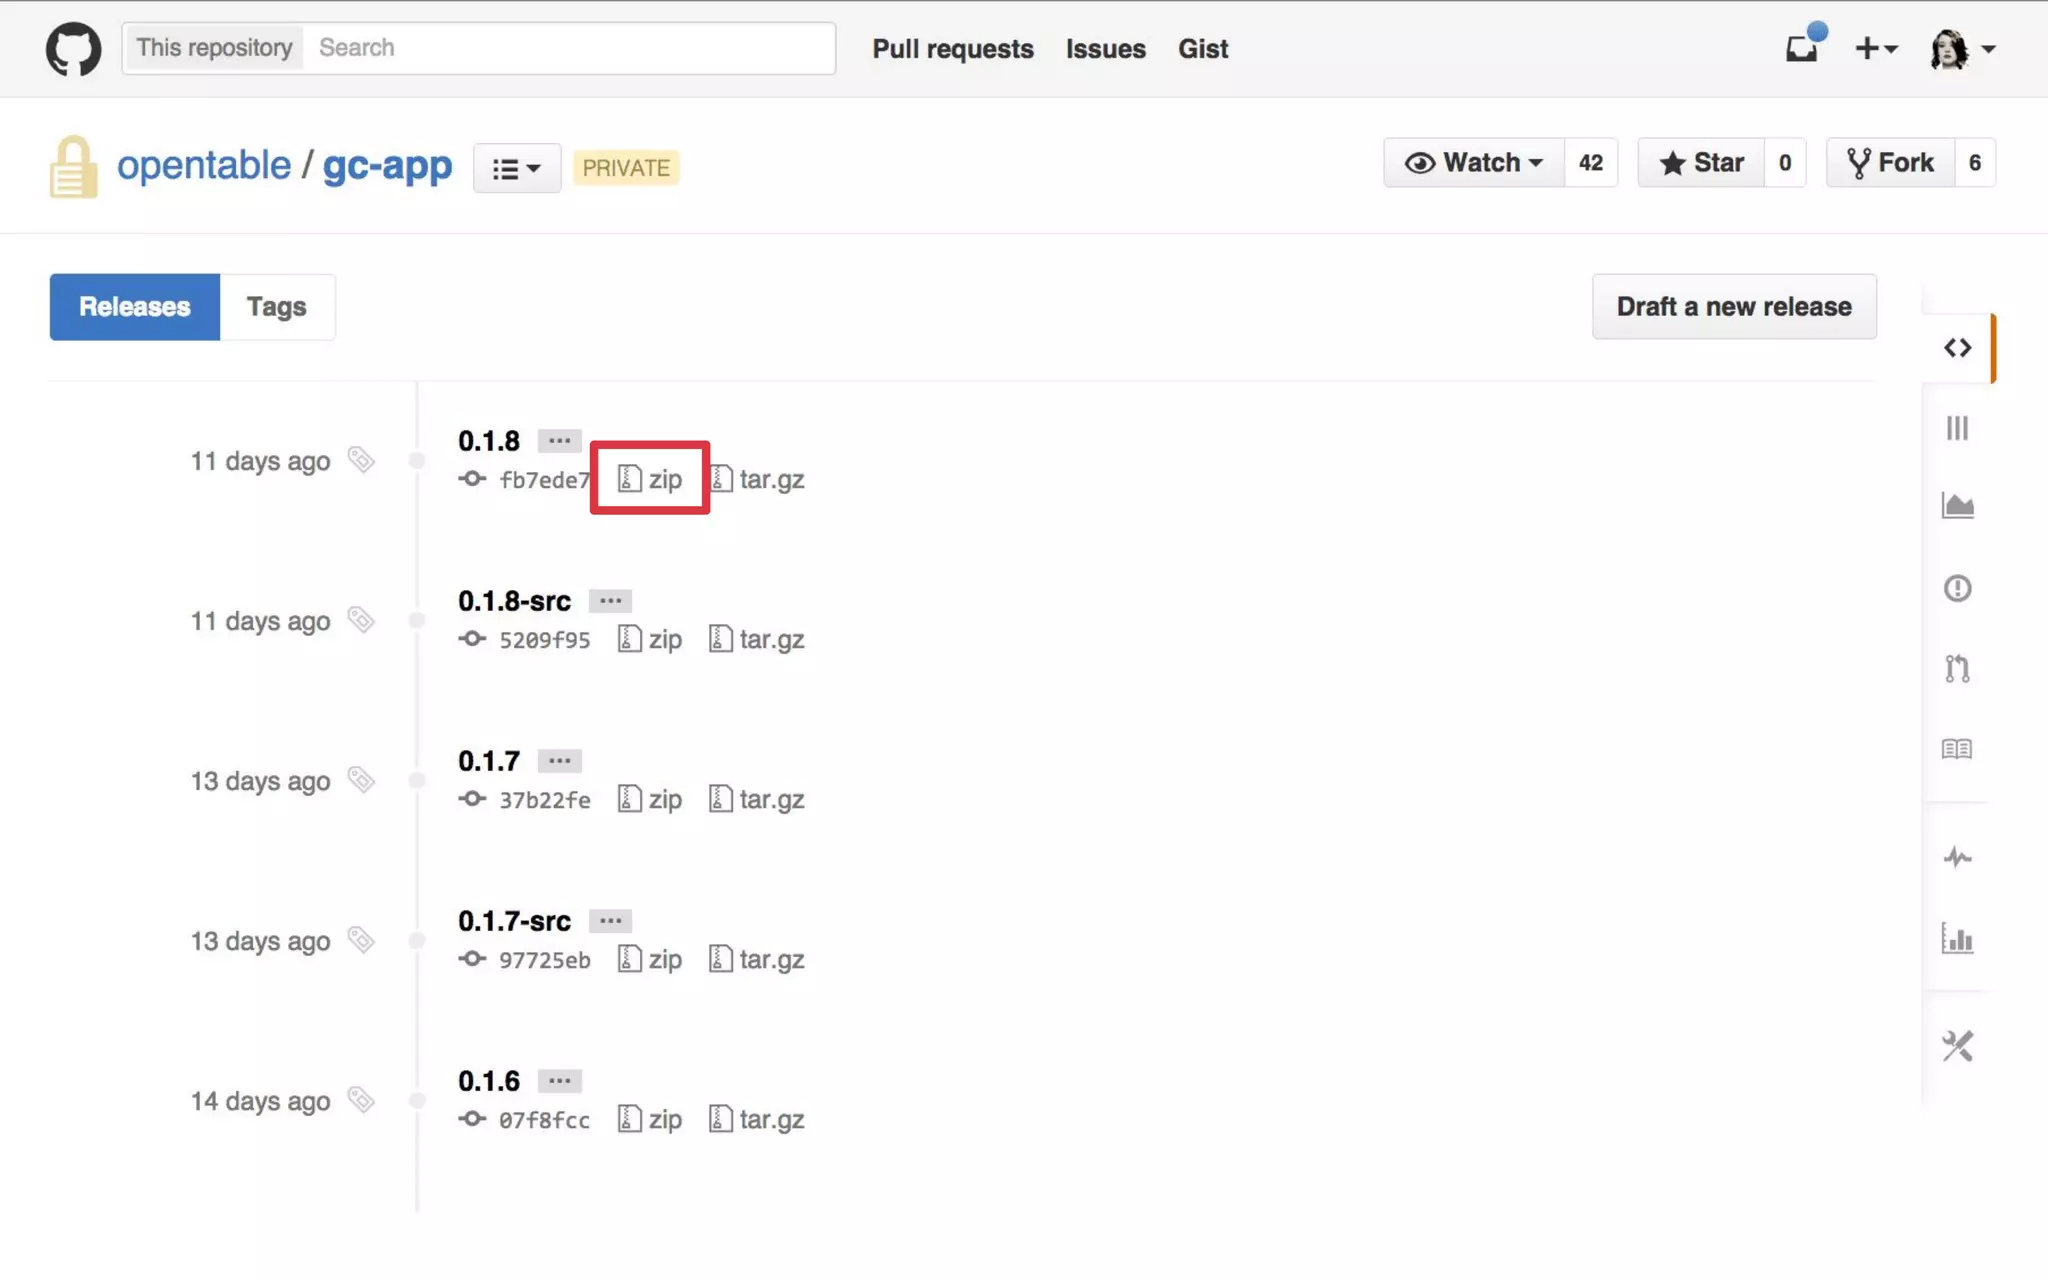Viewport: 2048px width, 1280px height.
Task: Open the user avatar menu
Action: pos(1962,48)
